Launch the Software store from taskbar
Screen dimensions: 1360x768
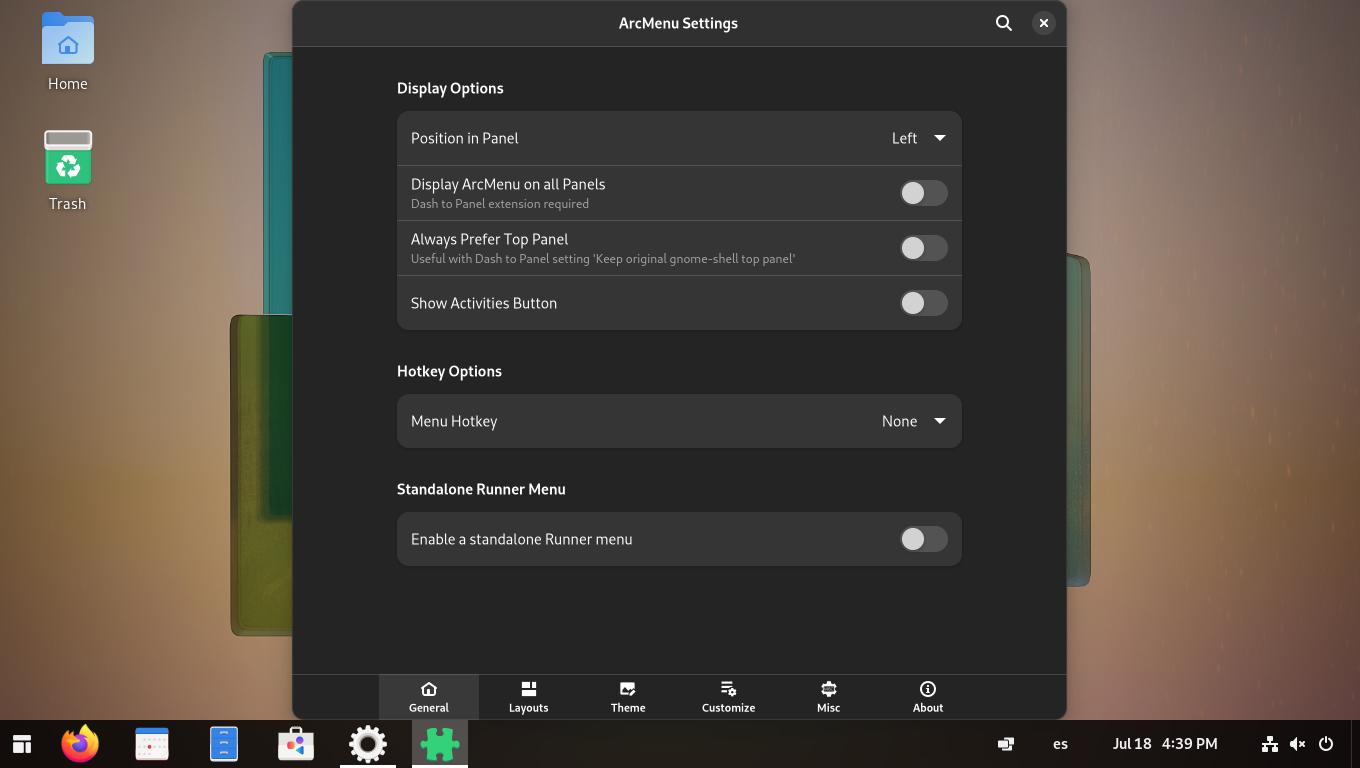pos(296,744)
